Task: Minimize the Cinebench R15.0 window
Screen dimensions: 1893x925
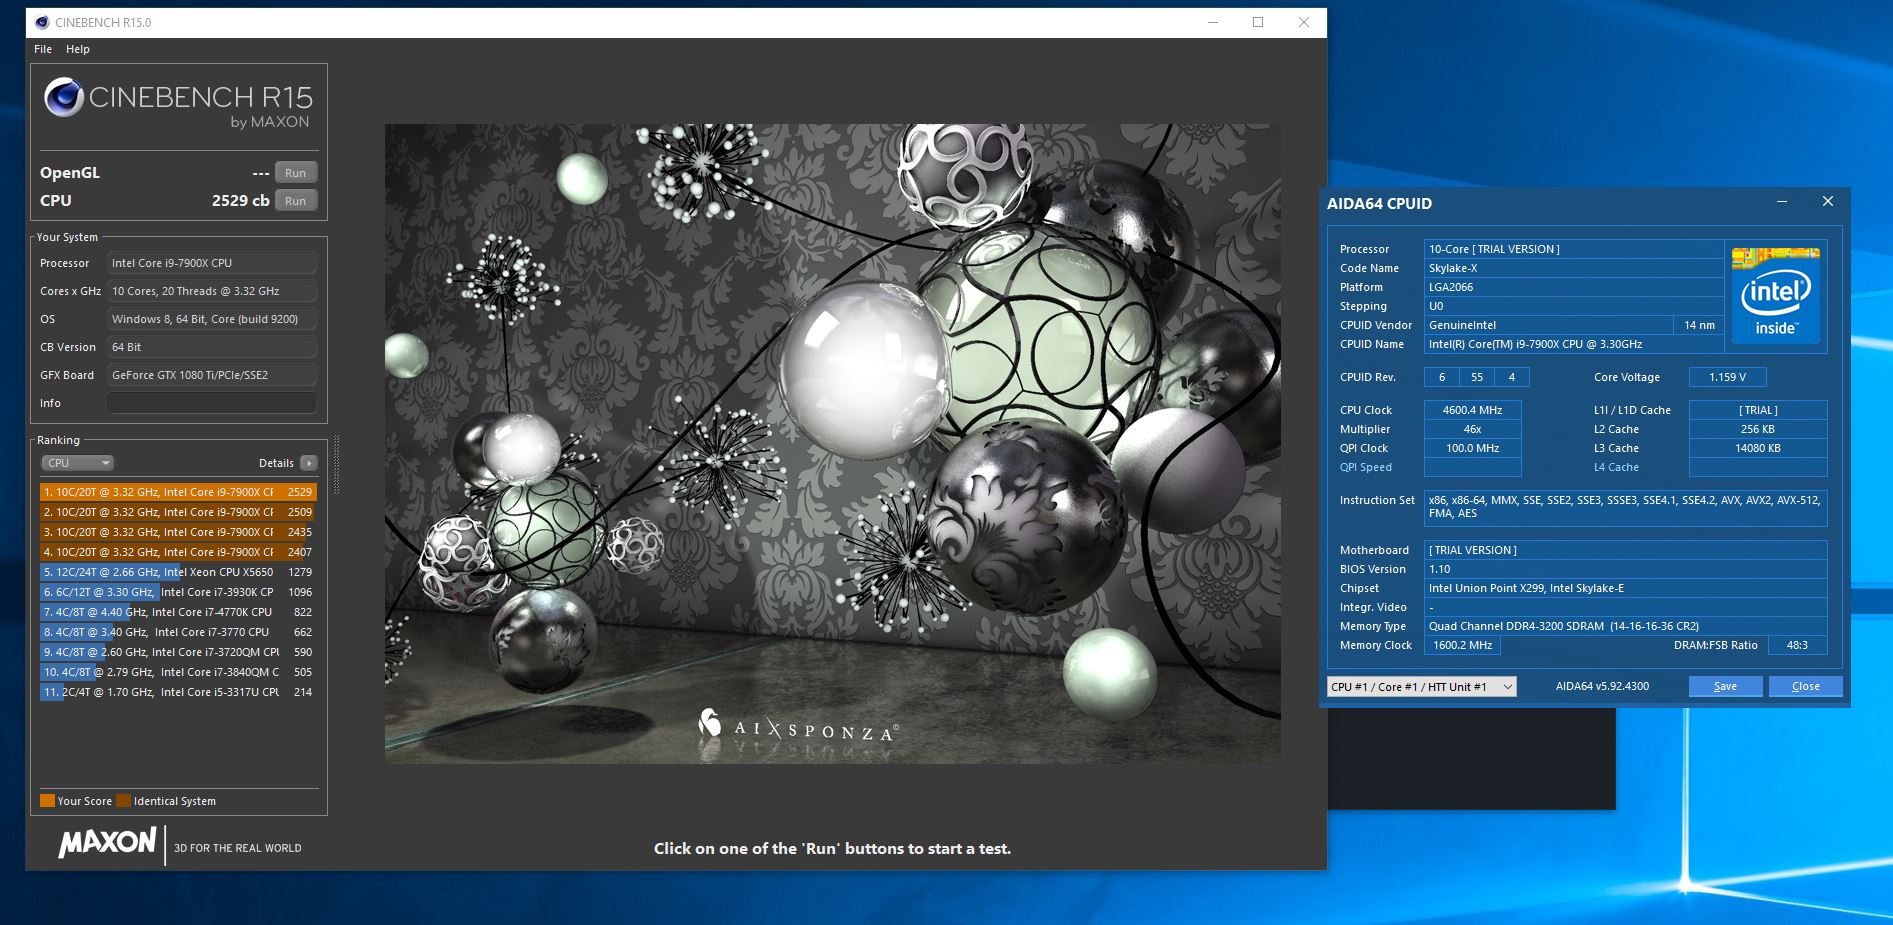Action: point(1212,22)
